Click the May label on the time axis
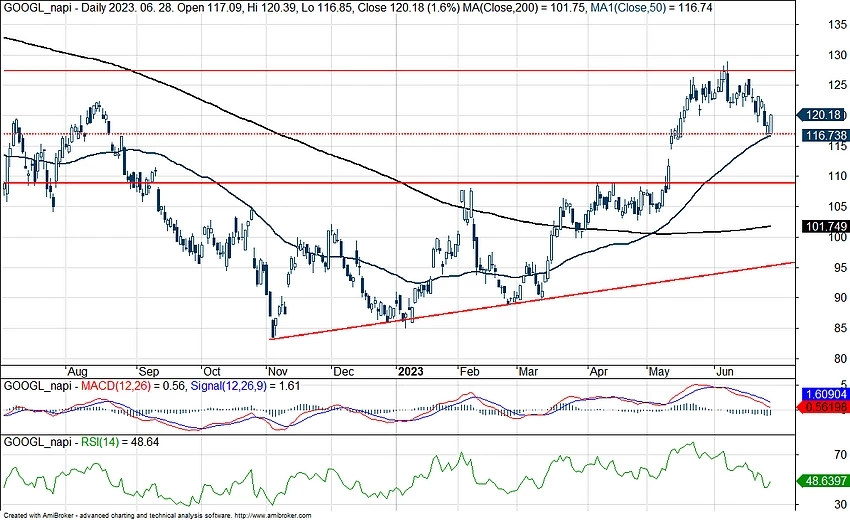The width and height of the screenshot is (850, 520). point(659,371)
